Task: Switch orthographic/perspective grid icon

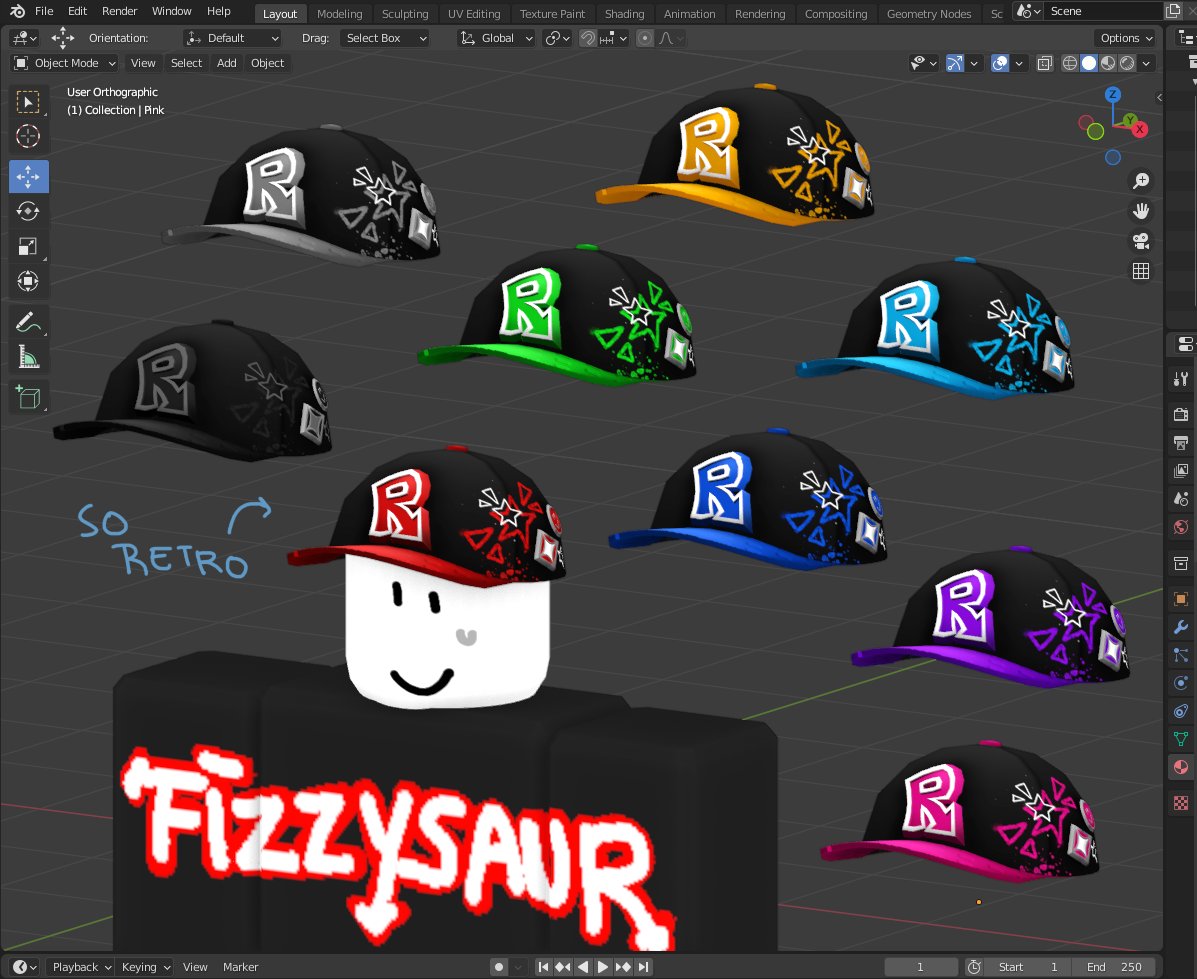Action: click(1141, 271)
